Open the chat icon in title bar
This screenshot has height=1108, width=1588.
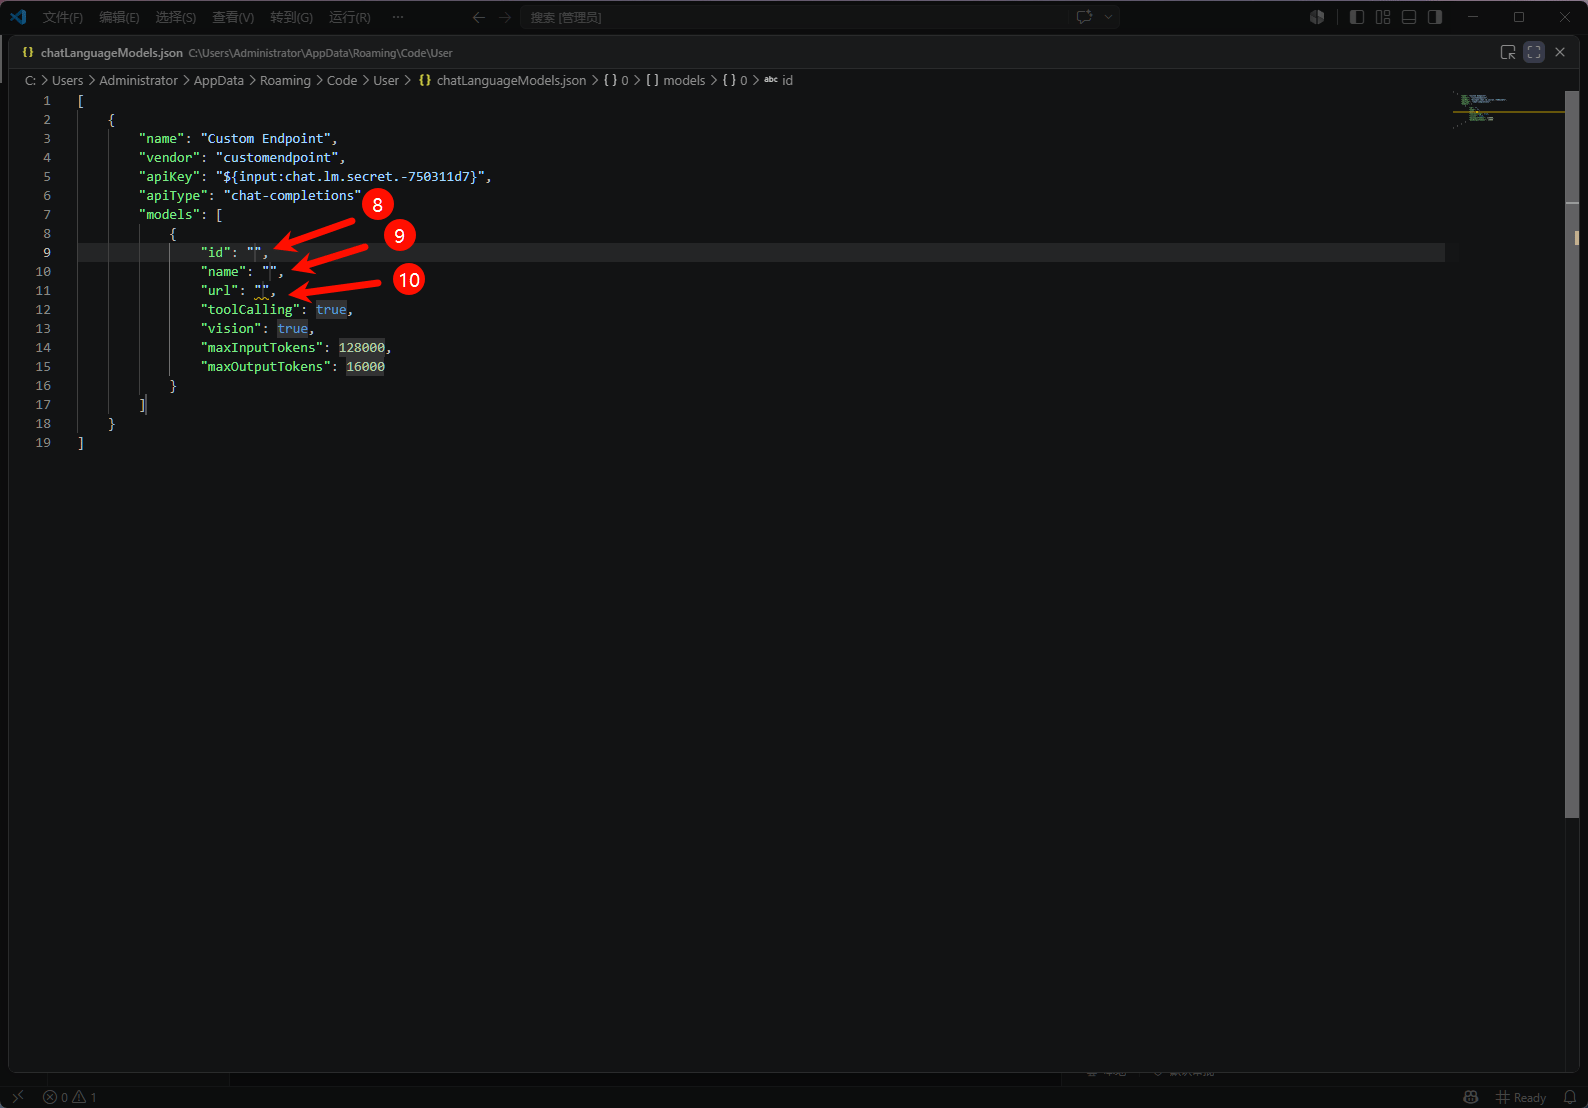1084,17
